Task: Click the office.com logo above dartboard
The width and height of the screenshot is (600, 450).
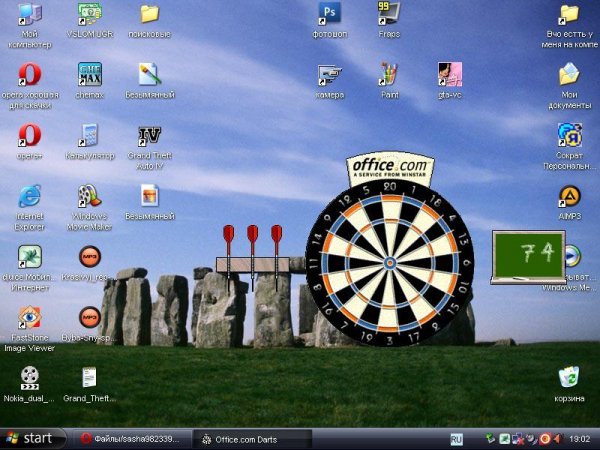Action: tap(389, 166)
